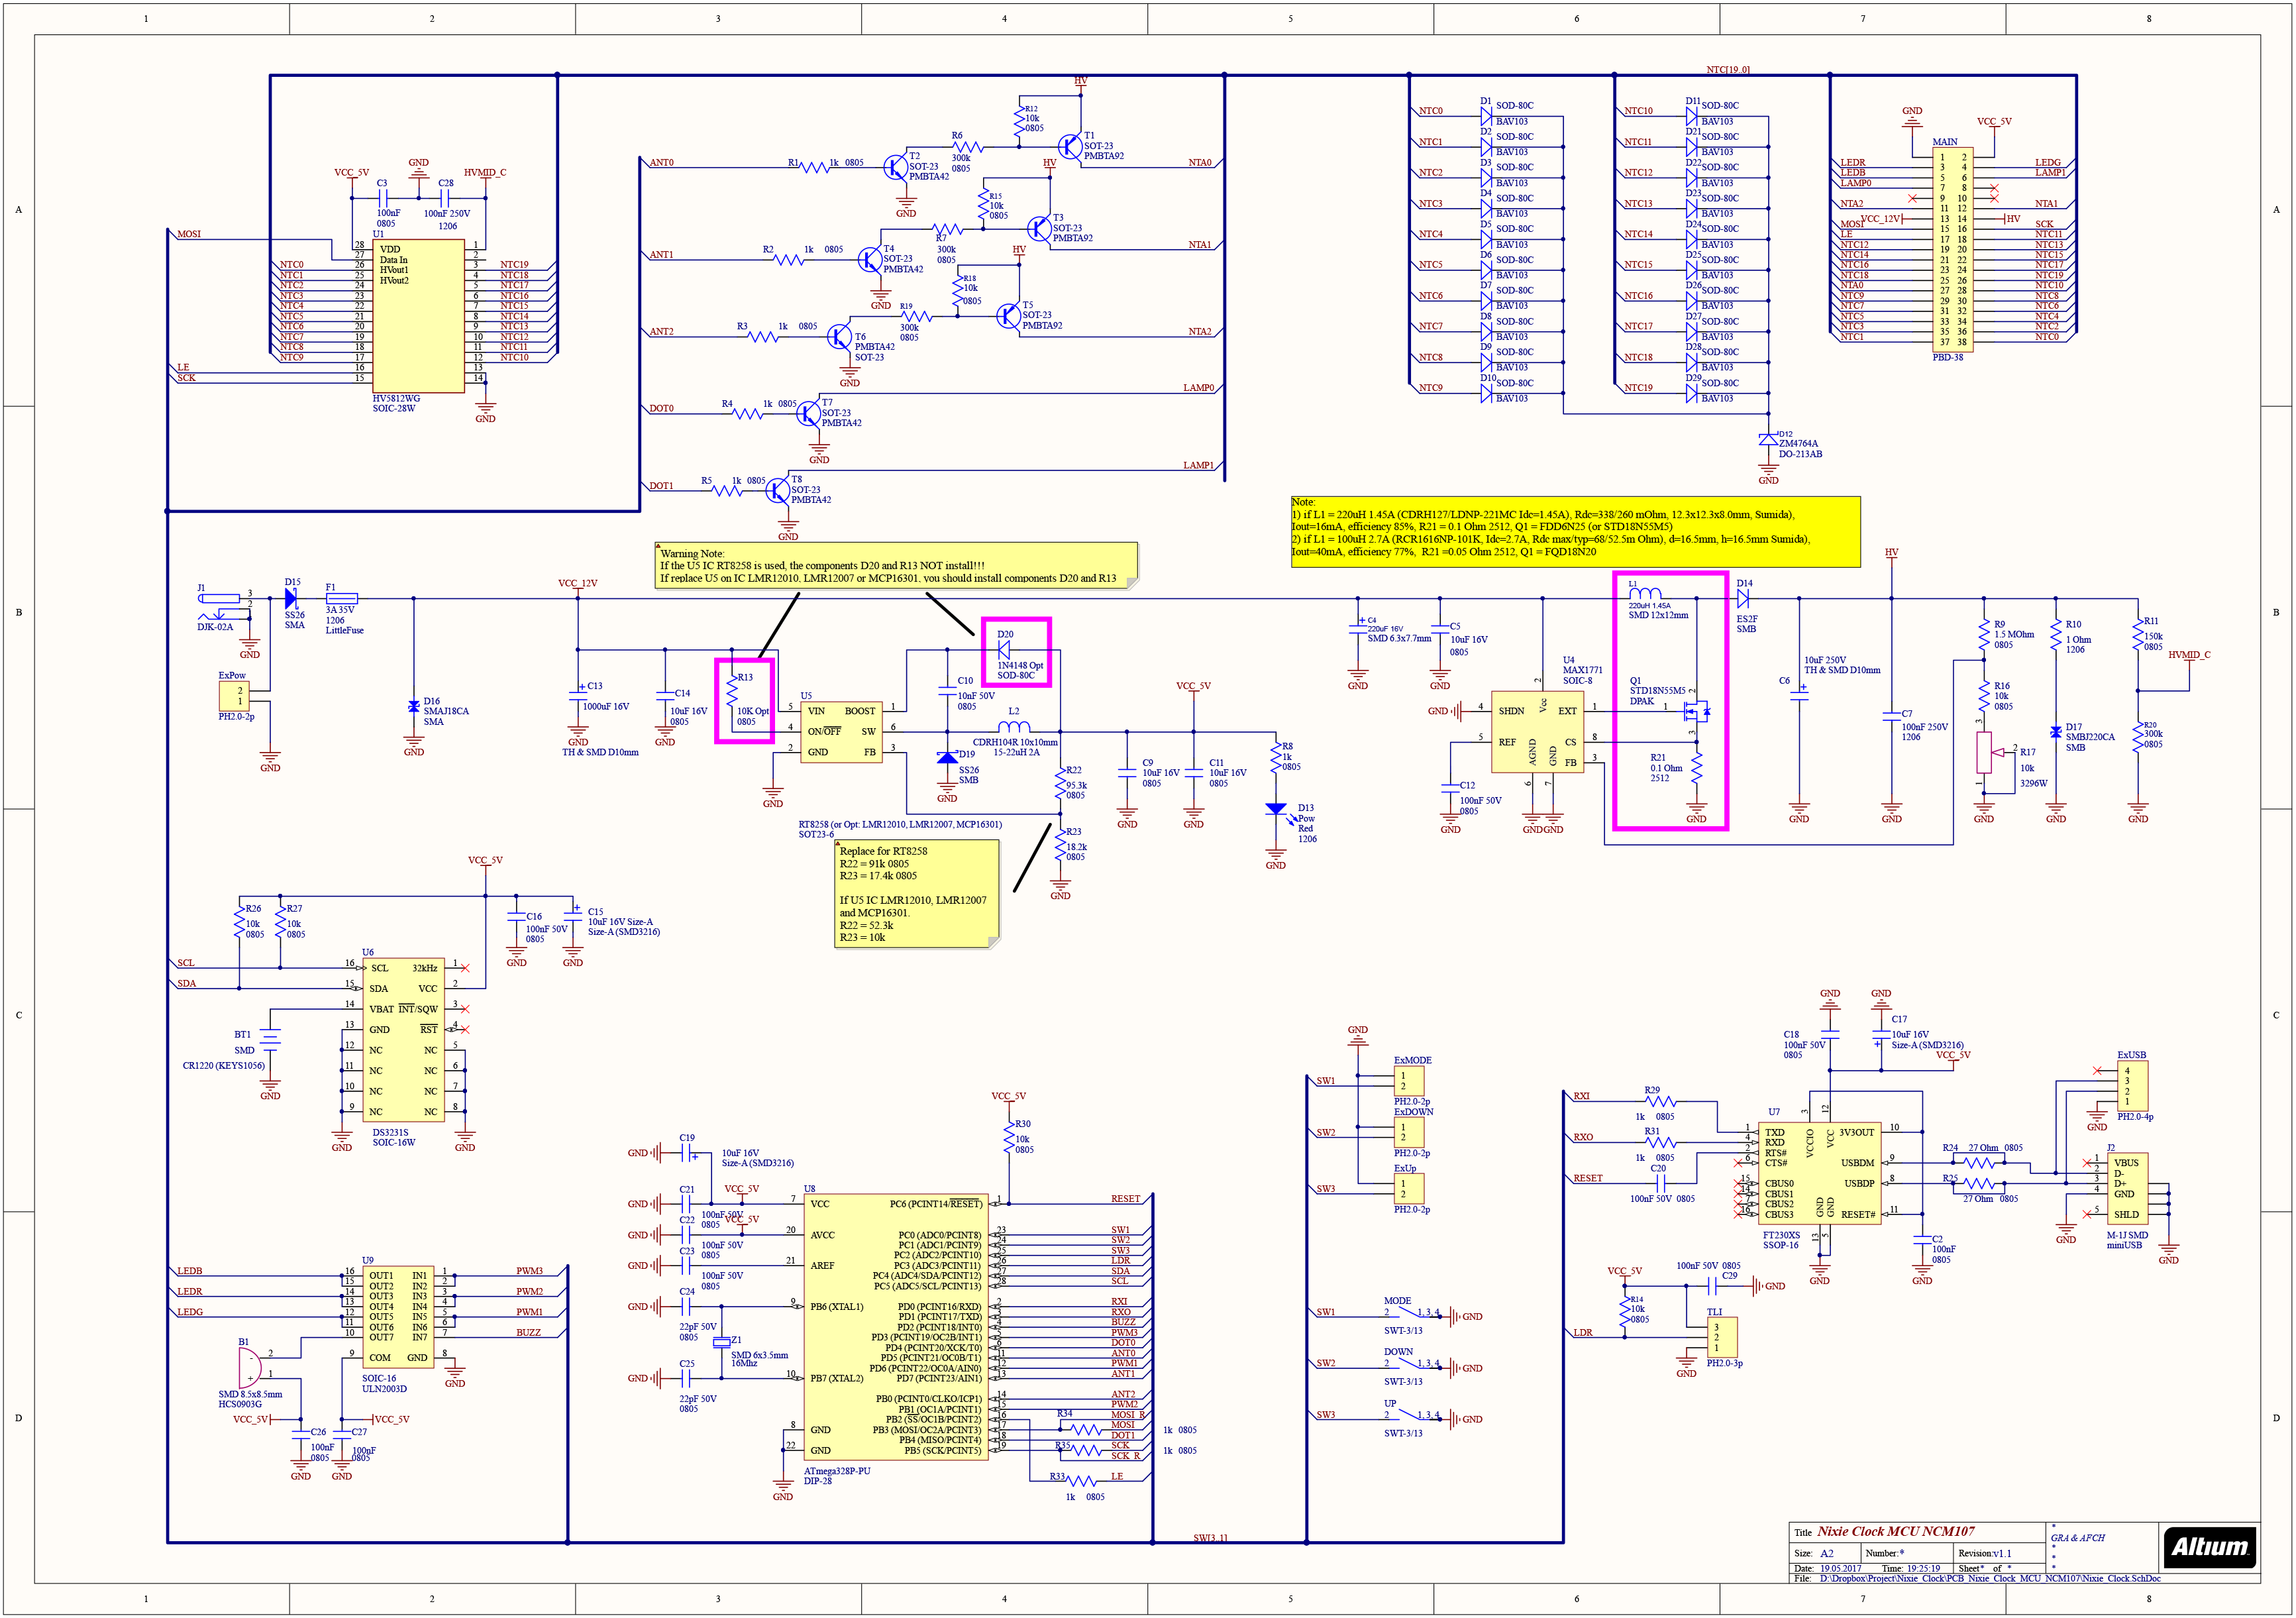Select the D13 red power LED
This screenshot has height=1618, width=2296.
1275,809
